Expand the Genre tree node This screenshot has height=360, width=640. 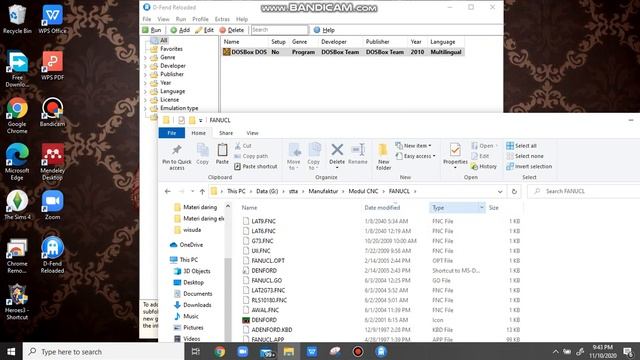[x=145, y=58]
